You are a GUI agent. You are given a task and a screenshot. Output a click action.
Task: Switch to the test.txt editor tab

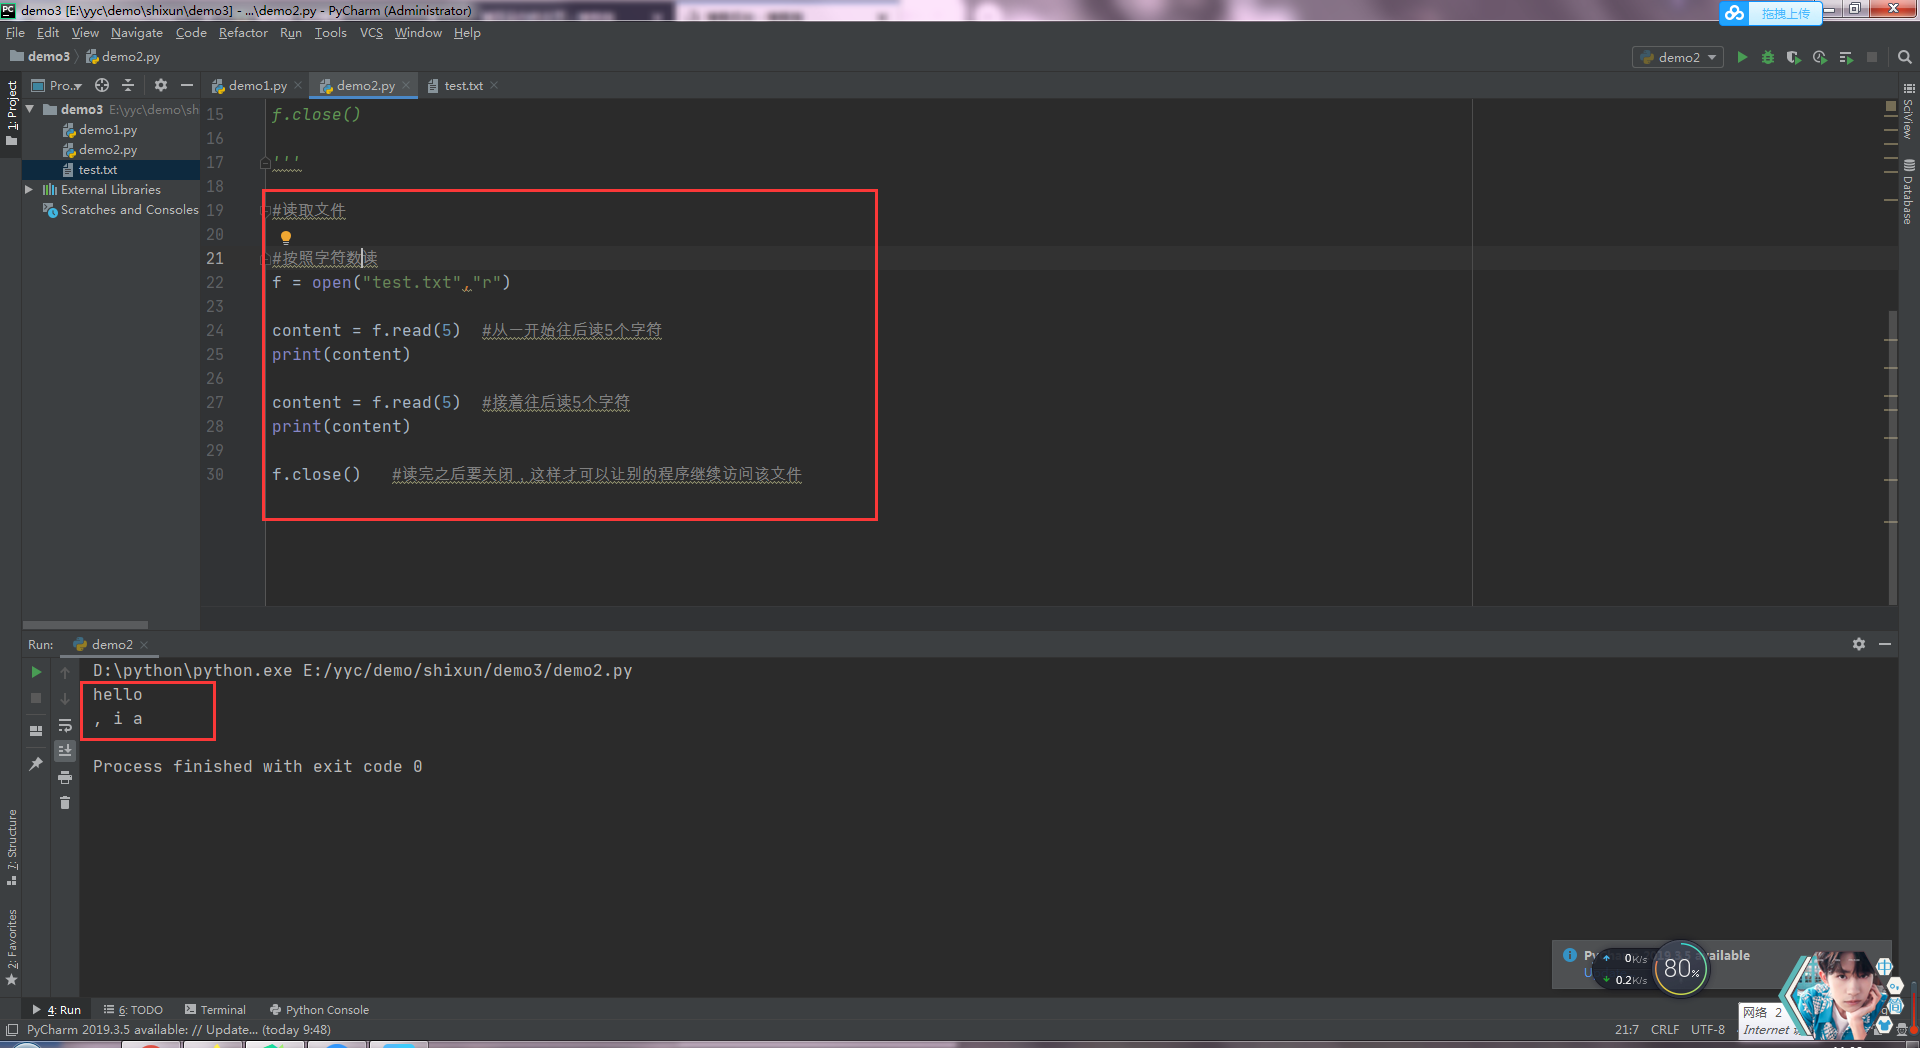click(463, 86)
